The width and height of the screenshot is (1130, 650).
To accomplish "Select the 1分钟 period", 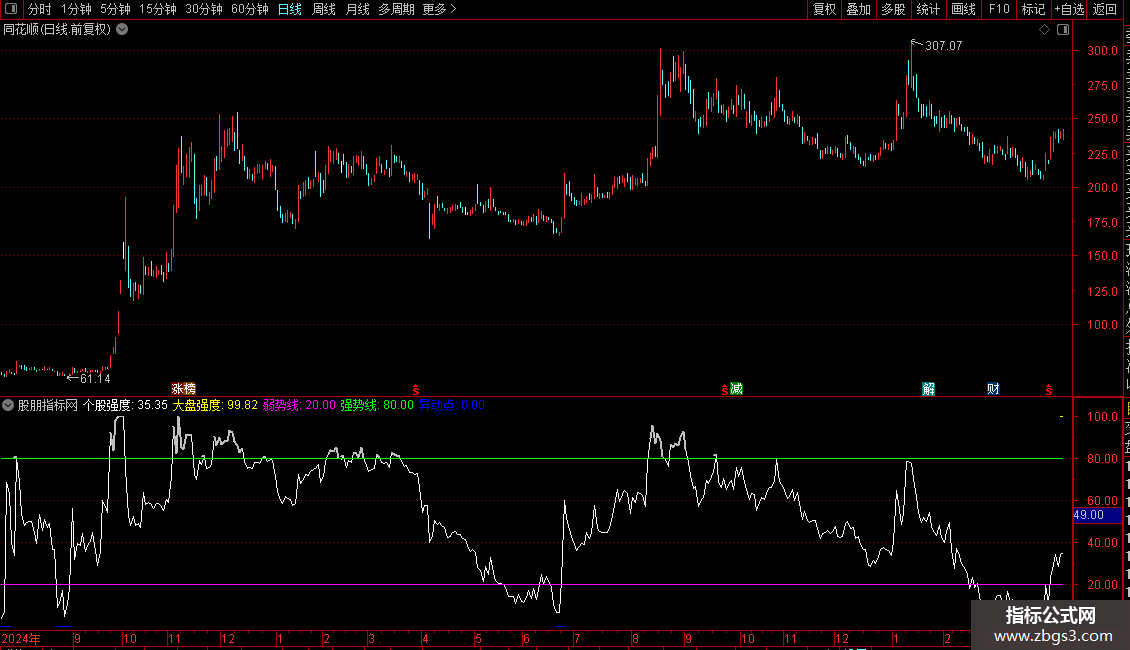I will point(76,9).
